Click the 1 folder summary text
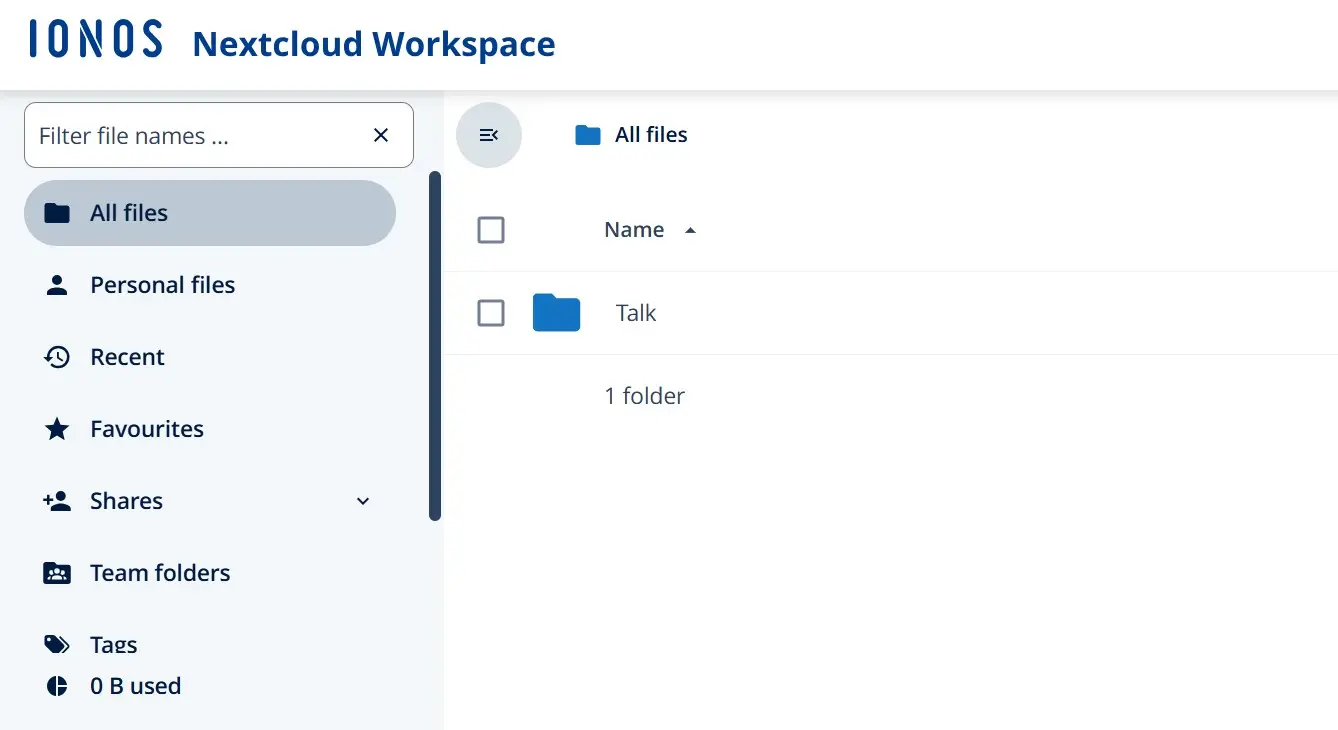This screenshot has height=730, width=1338. click(644, 395)
